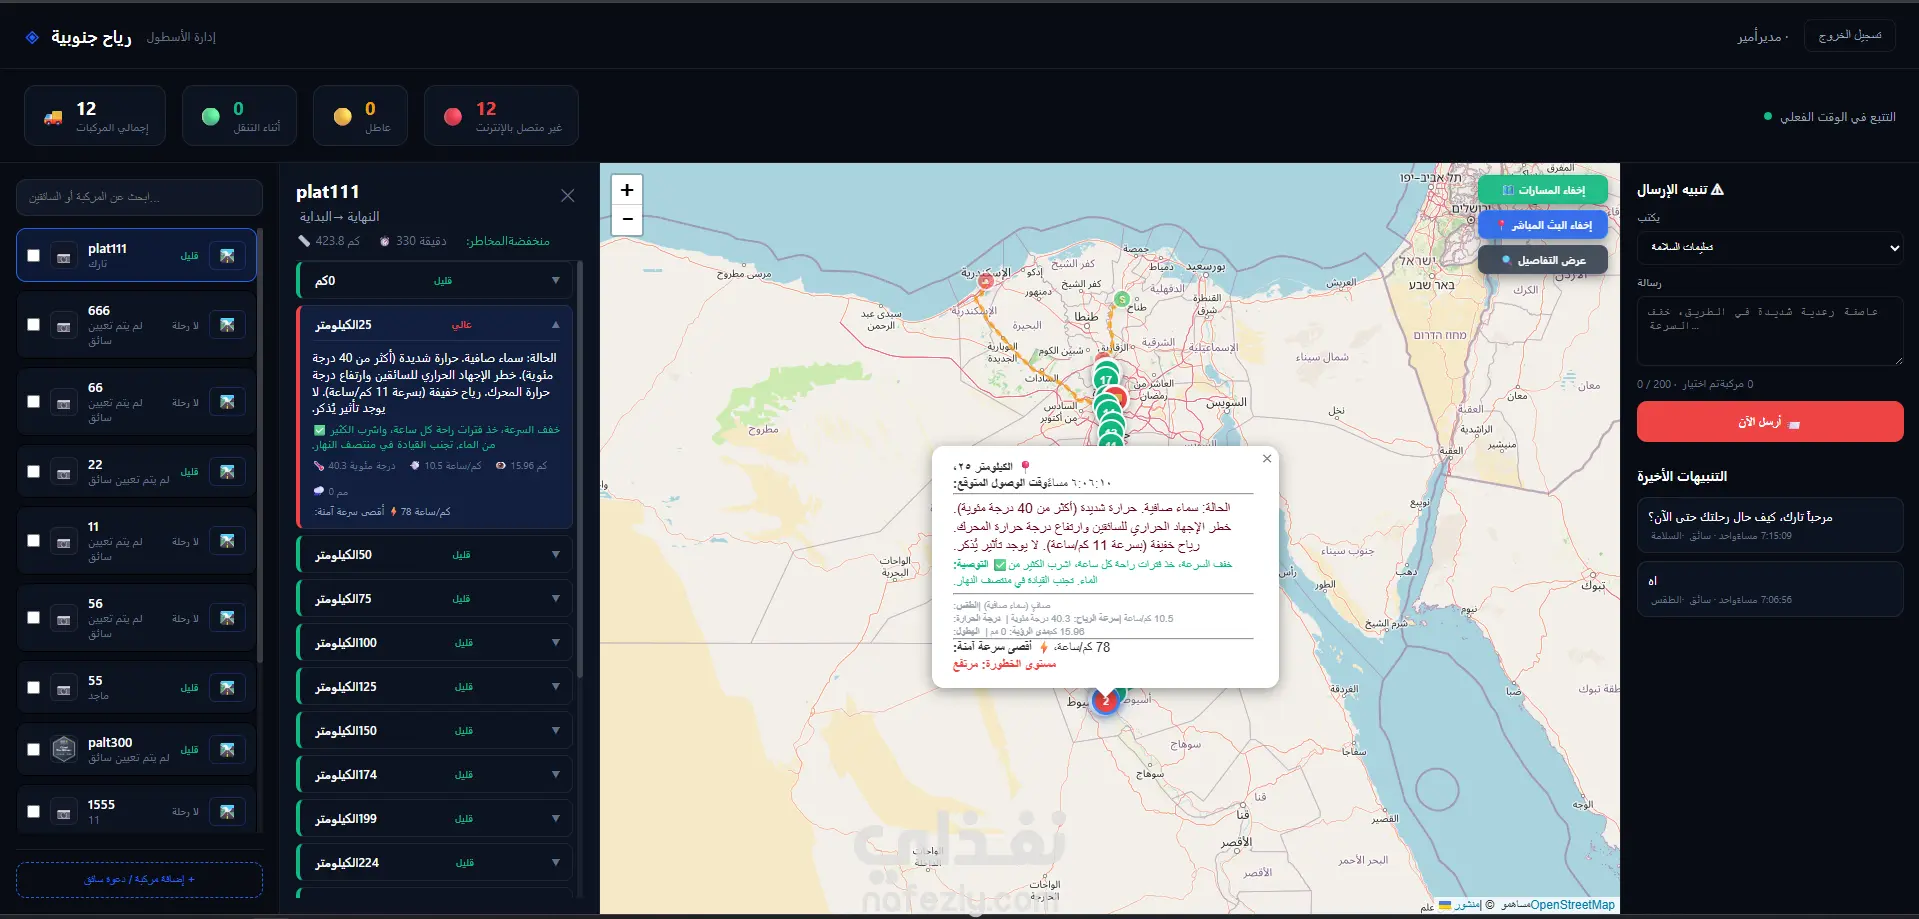Tick the checkbox for palt300
This screenshot has height=919, width=1919.
(33, 749)
